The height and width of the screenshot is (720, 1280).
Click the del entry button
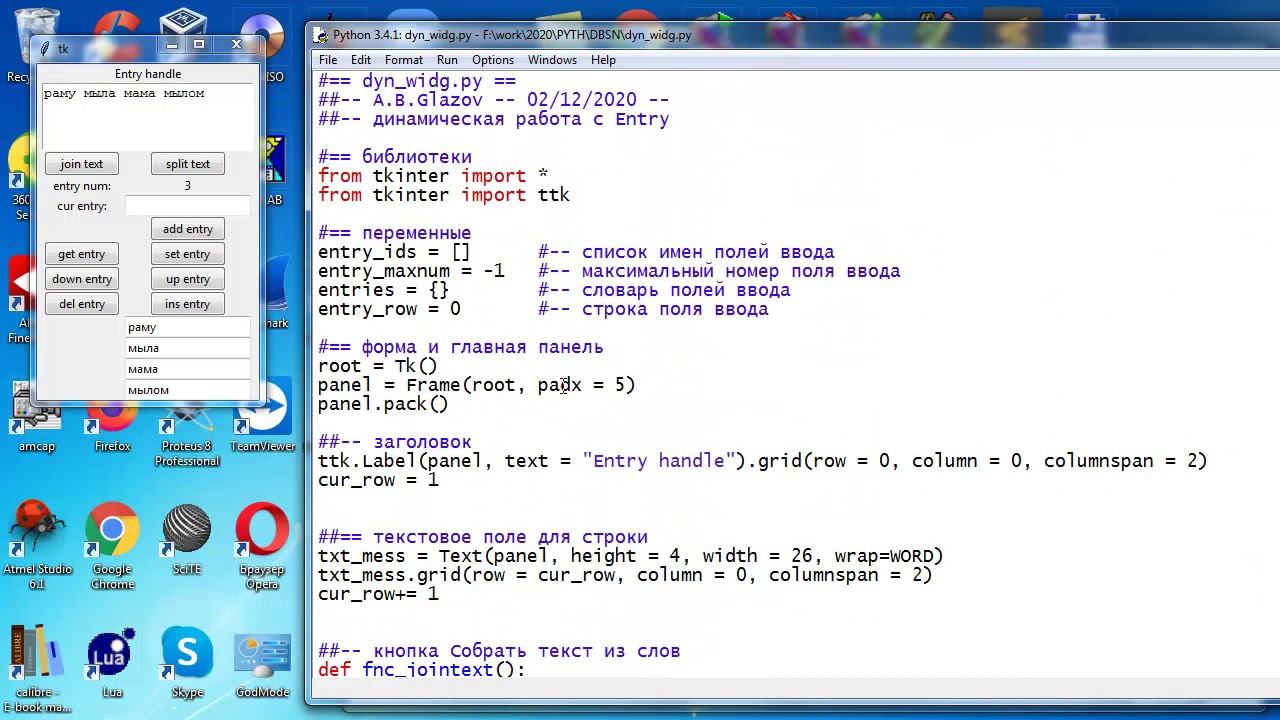pos(82,304)
